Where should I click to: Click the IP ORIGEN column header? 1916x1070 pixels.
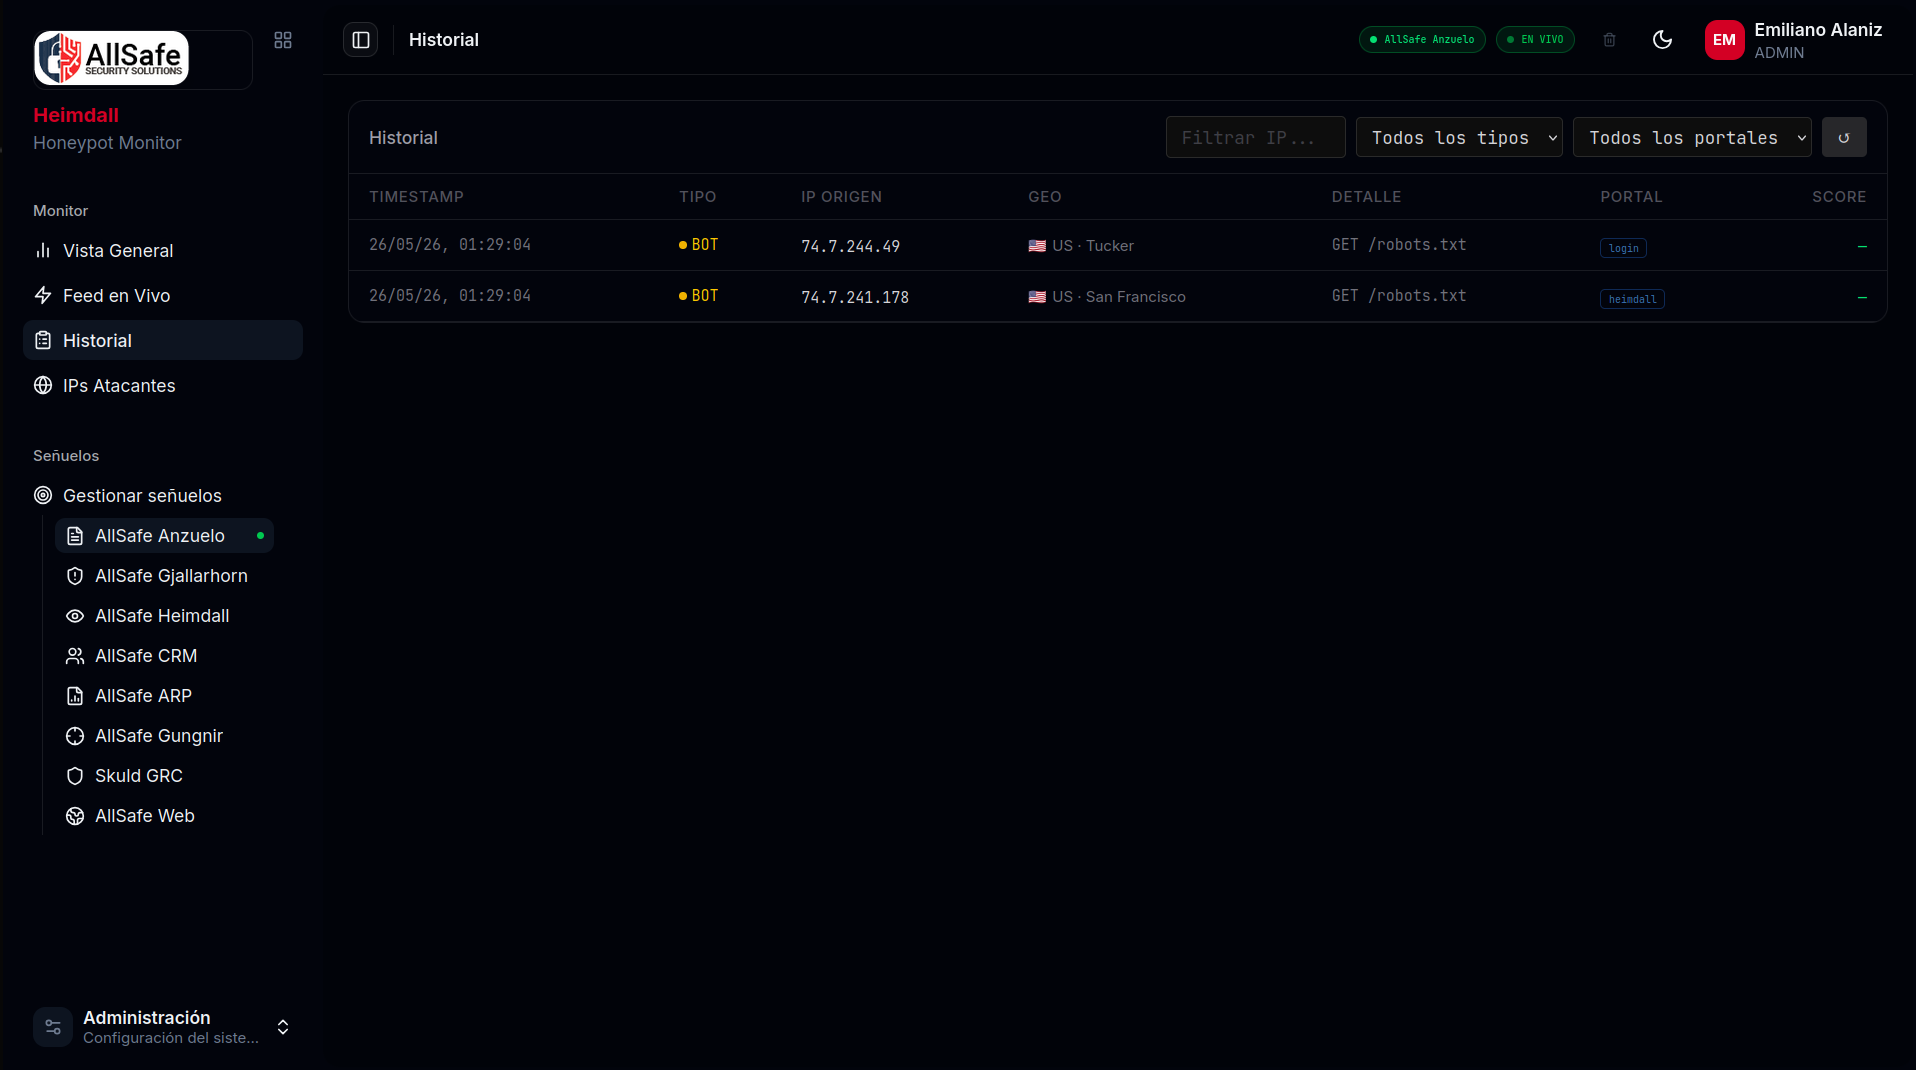841,197
